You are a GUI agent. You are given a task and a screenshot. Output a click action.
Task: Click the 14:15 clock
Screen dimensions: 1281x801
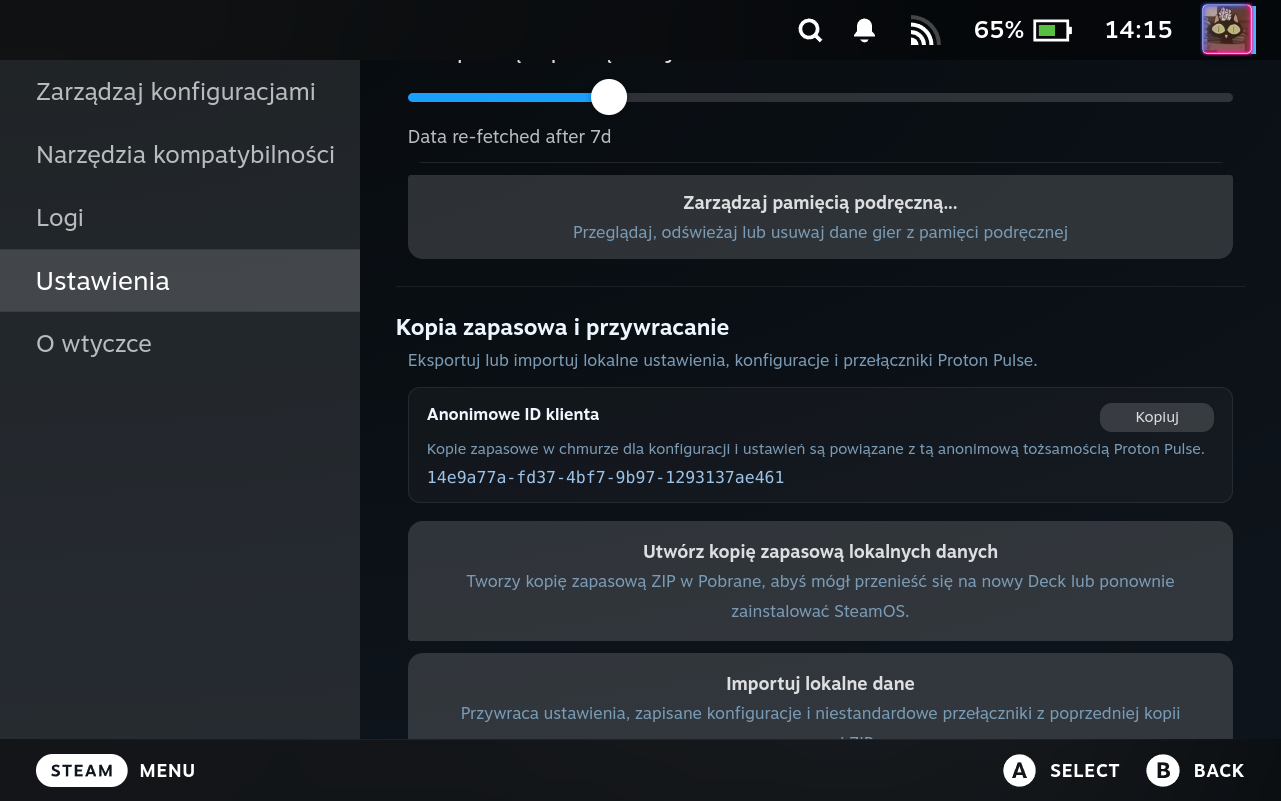(x=1138, y=30)
